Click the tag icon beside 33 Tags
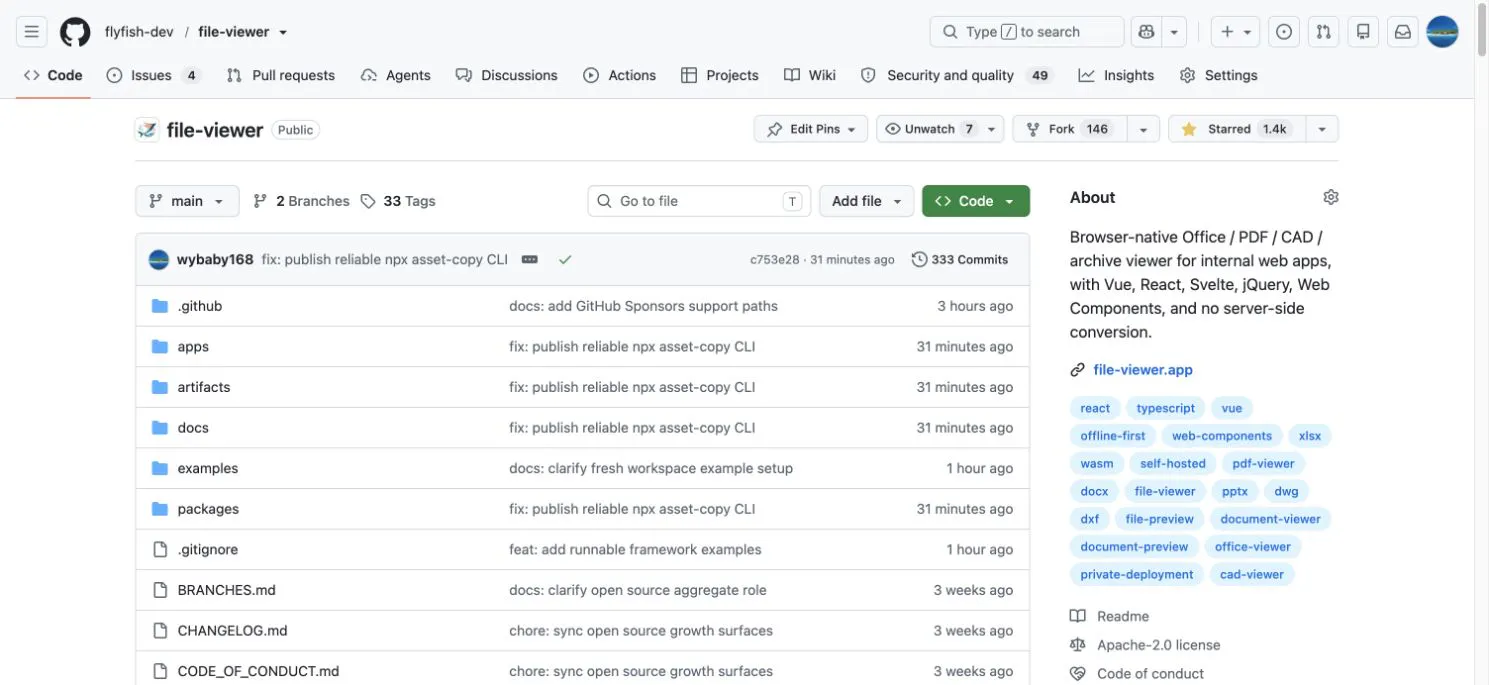This screenshot has width=1489, height=685. click(368, 201)
